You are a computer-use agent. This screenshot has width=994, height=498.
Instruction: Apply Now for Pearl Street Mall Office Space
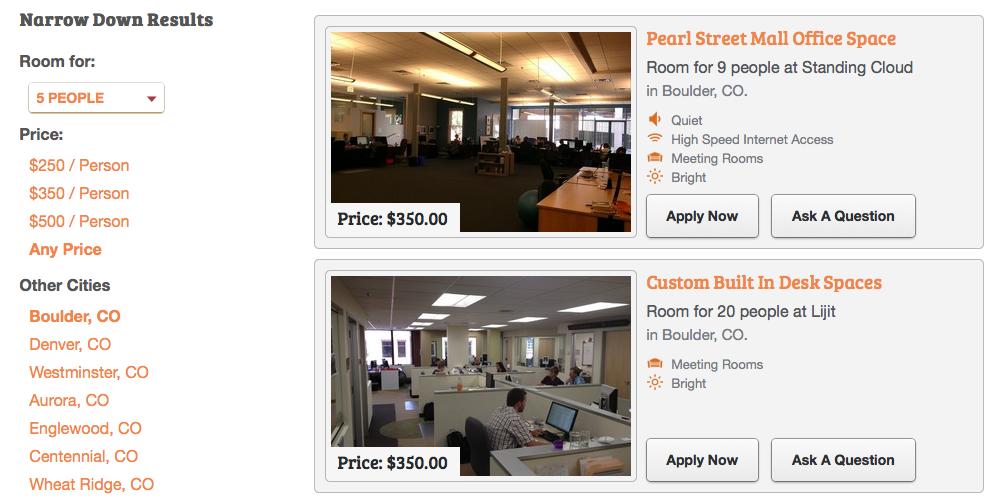pyautogui.click(x=702, y=216)
